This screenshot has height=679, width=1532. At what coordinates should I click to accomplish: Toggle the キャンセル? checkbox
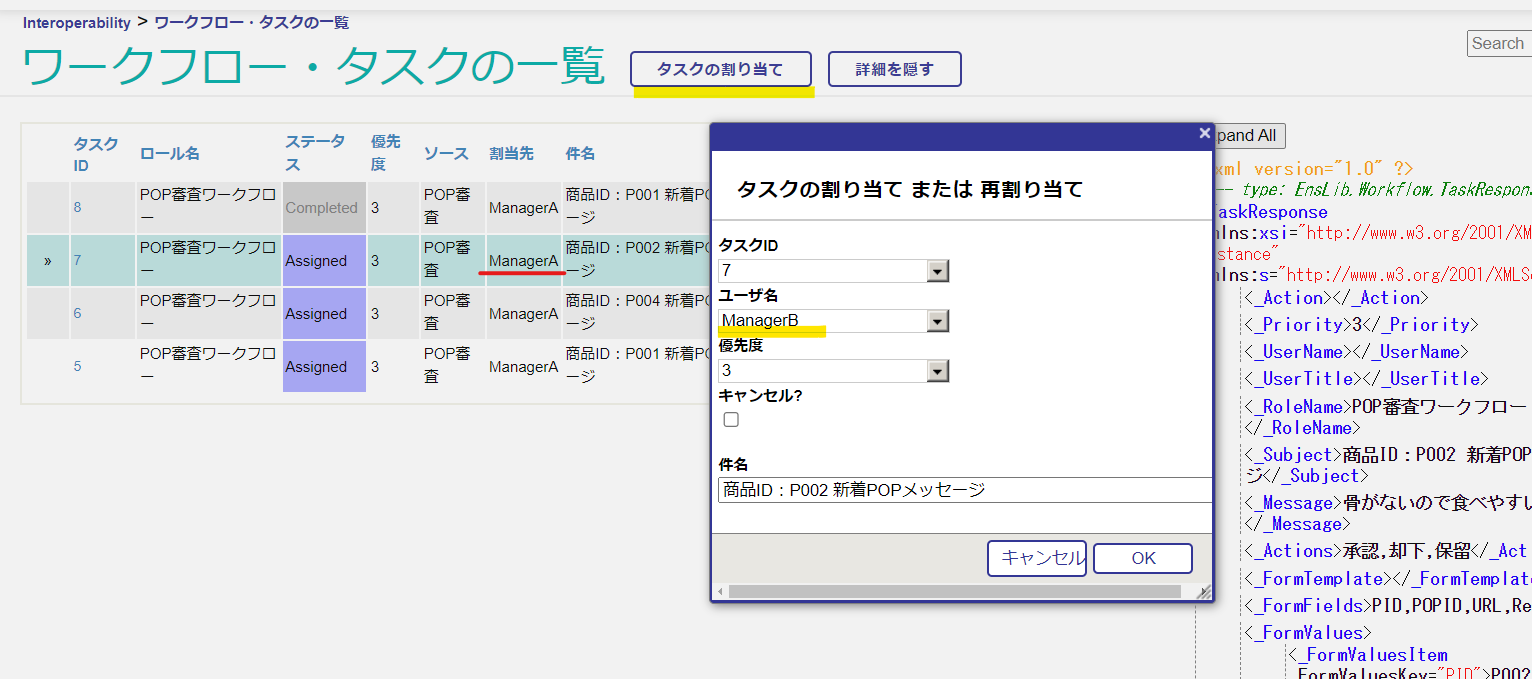(x=731, y=420)
